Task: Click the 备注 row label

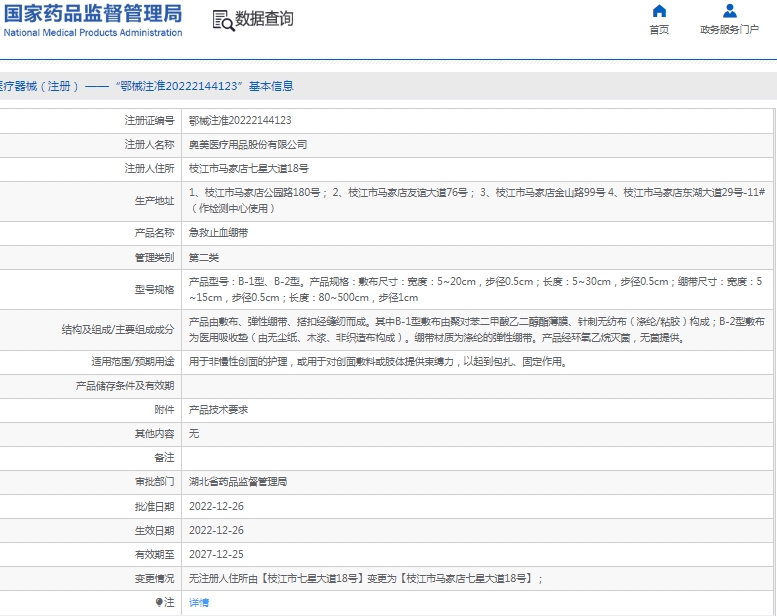Action: (164, 457)
